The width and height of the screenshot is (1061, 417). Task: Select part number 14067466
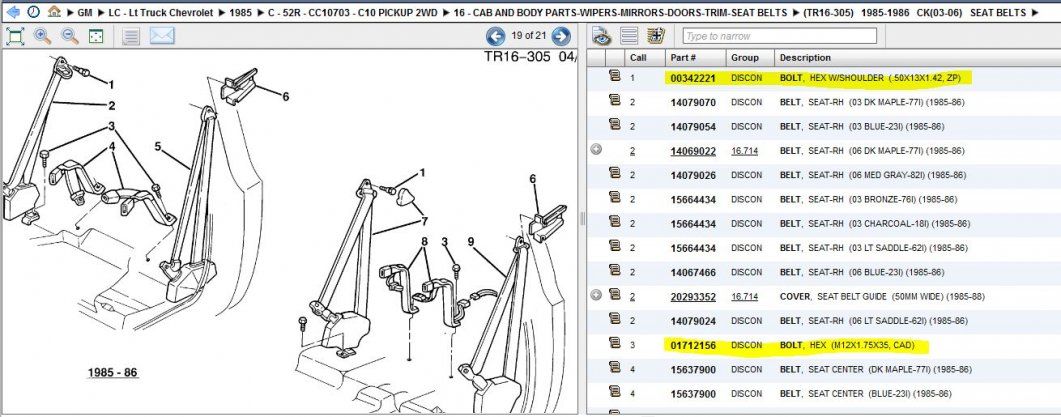693,272
